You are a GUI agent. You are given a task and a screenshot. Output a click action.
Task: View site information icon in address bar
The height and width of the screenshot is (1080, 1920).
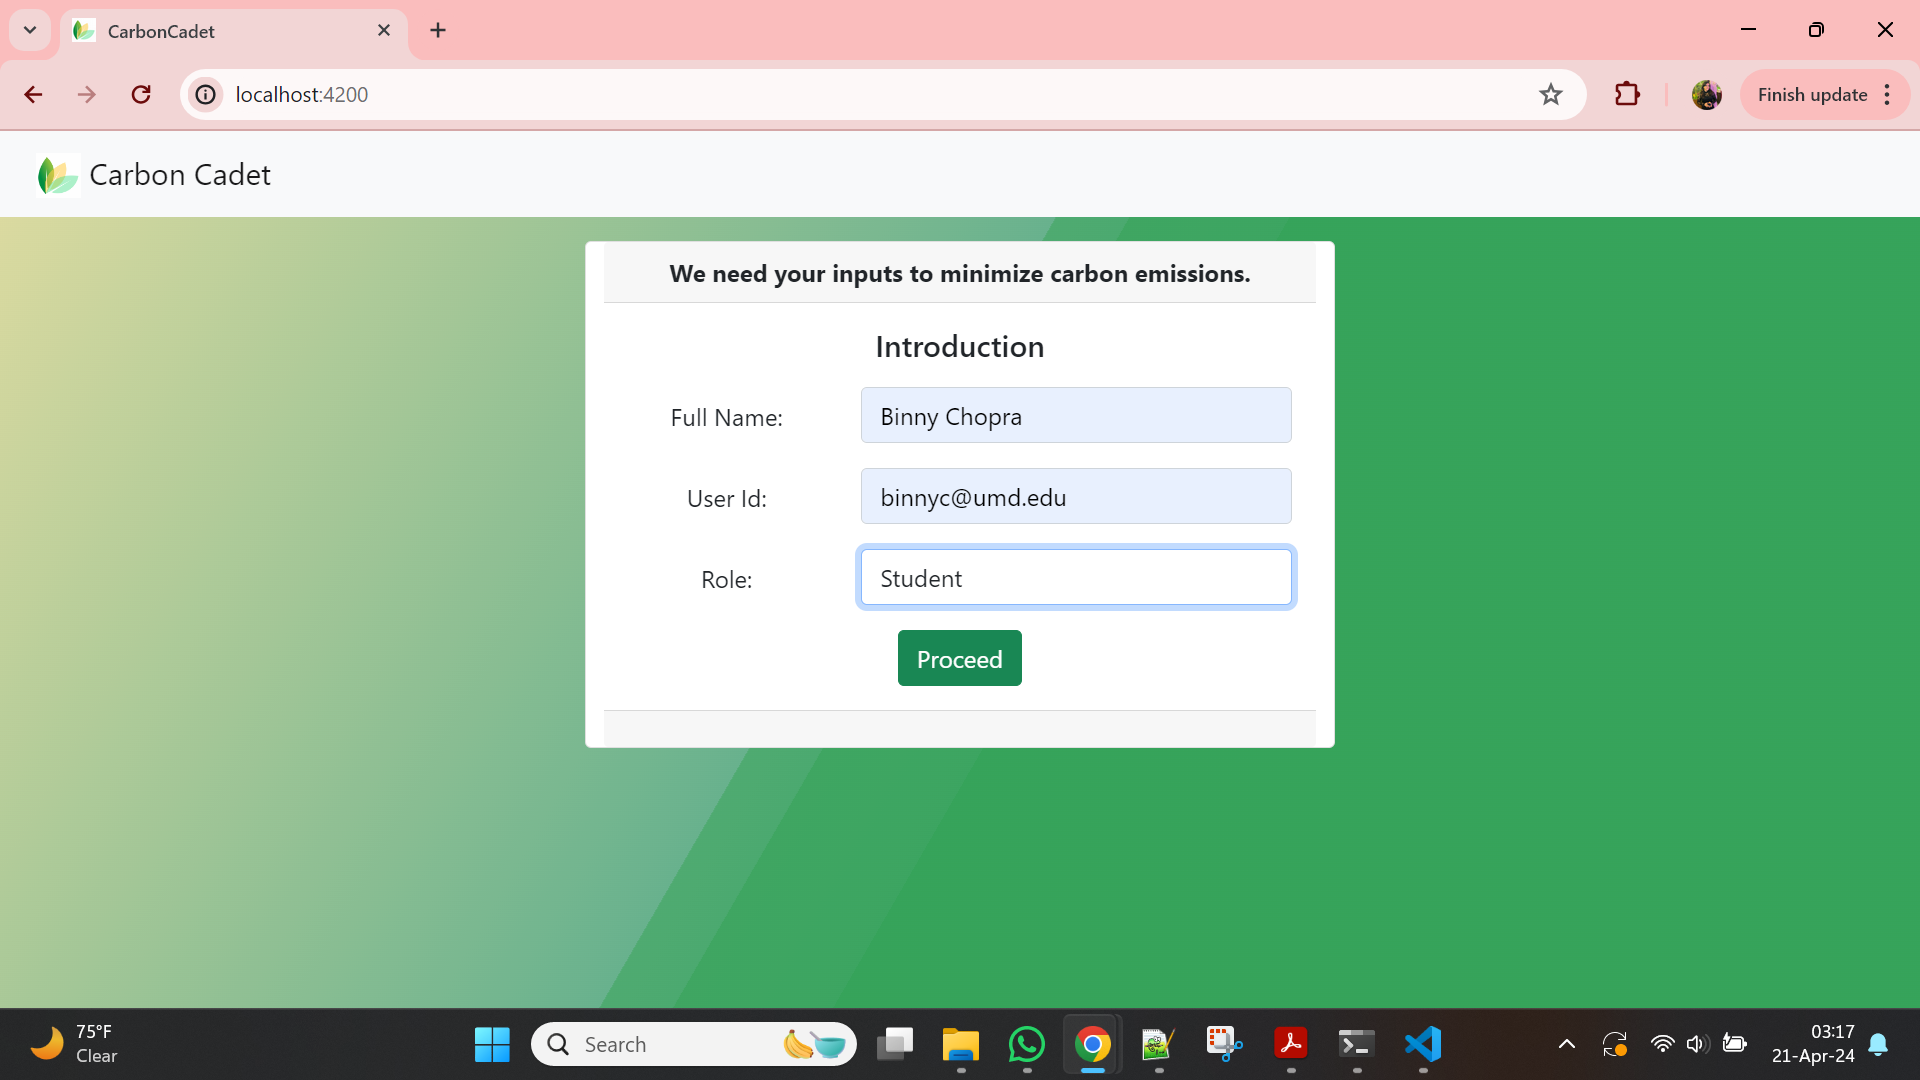[x=205, y=95]
